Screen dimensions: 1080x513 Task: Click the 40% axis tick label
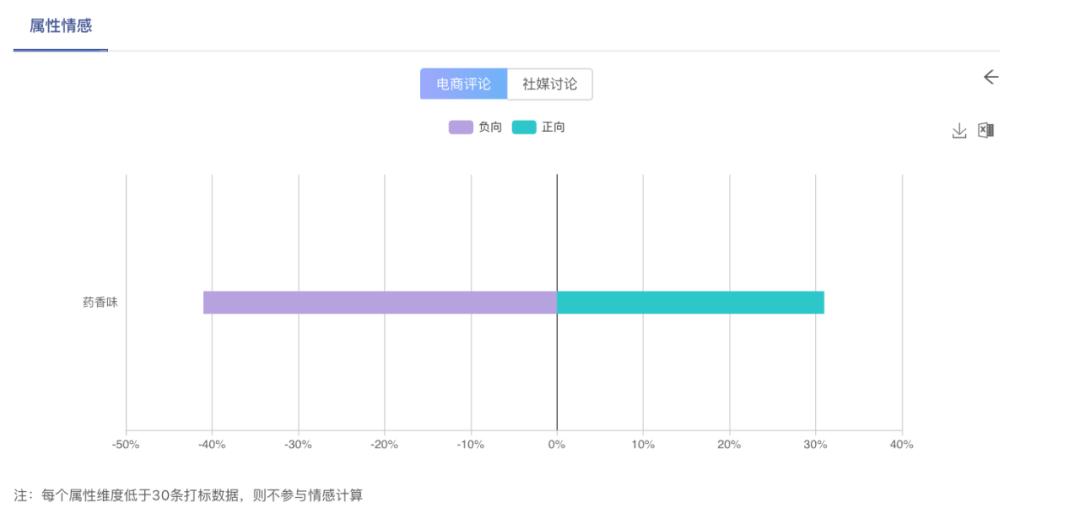coord(901,444)
